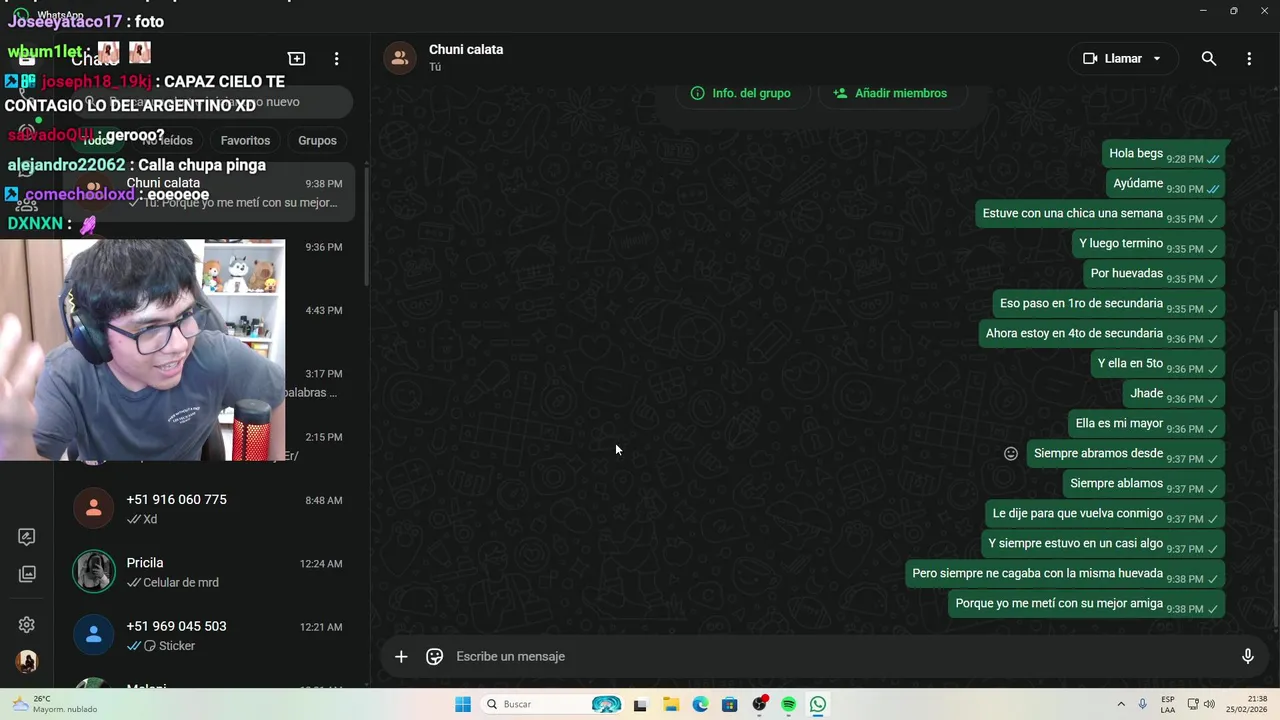Open File Explorer from the taskbar

(670, 704)
